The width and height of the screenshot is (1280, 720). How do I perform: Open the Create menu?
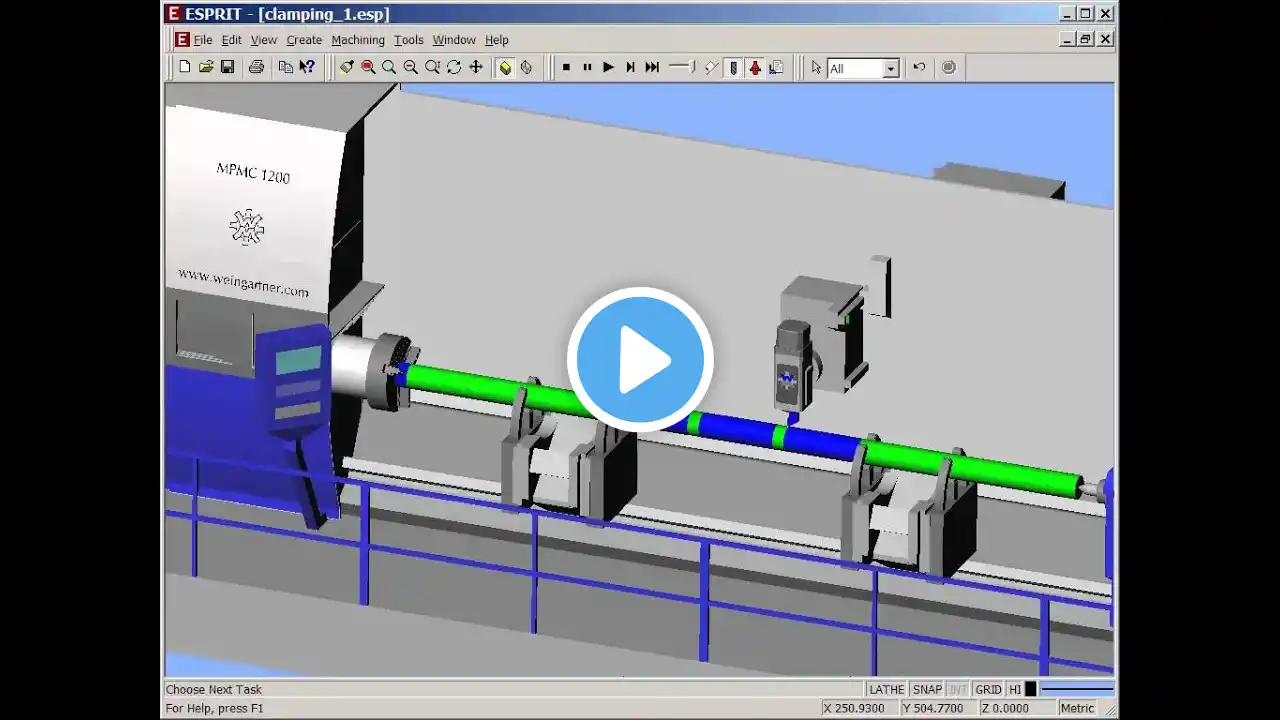[x=304, y=40]
